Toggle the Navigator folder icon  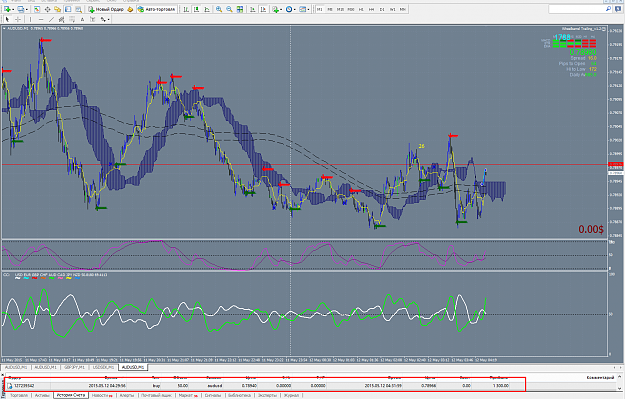click(57, 9)
